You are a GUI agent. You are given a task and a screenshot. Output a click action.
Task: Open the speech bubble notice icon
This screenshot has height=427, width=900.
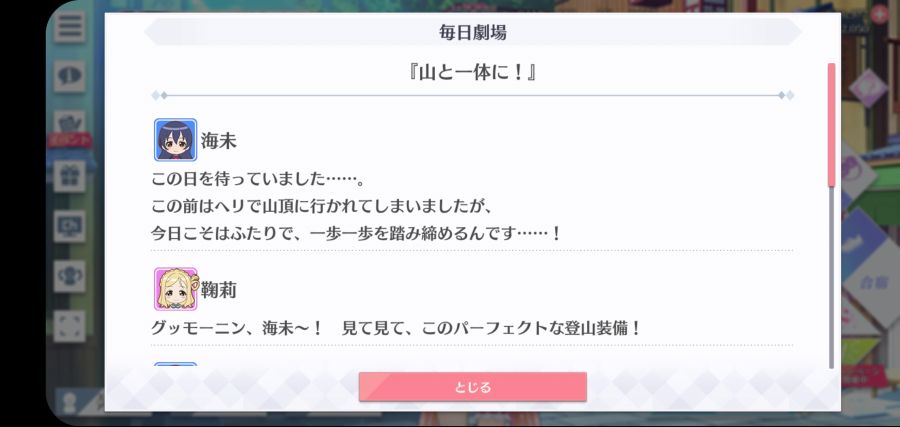69,76
